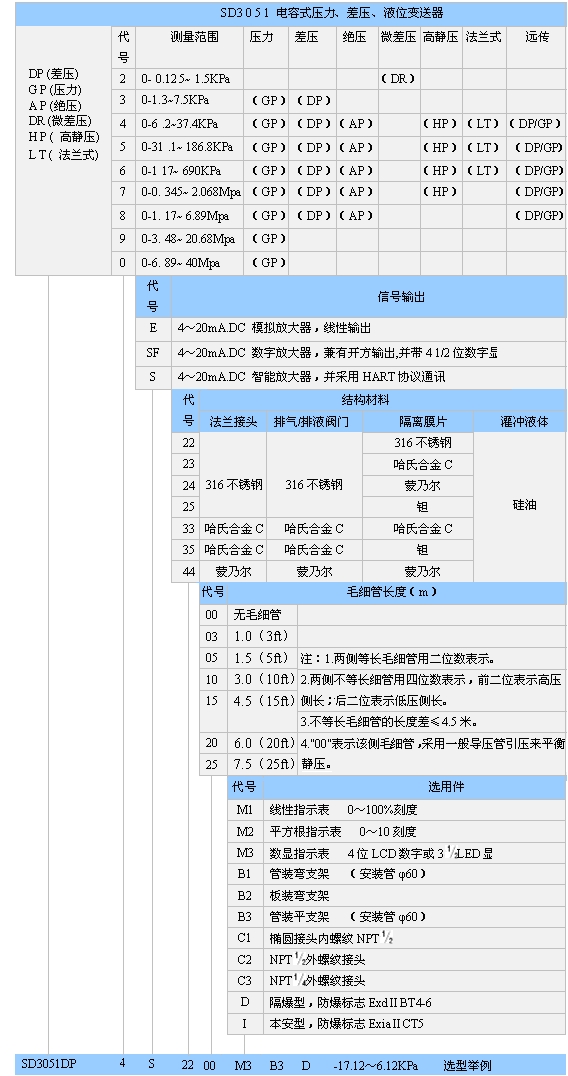The width and height of the screenshot is (568, 1076).
Task: Click the 'SF' code cell
Action: (152, 353)
